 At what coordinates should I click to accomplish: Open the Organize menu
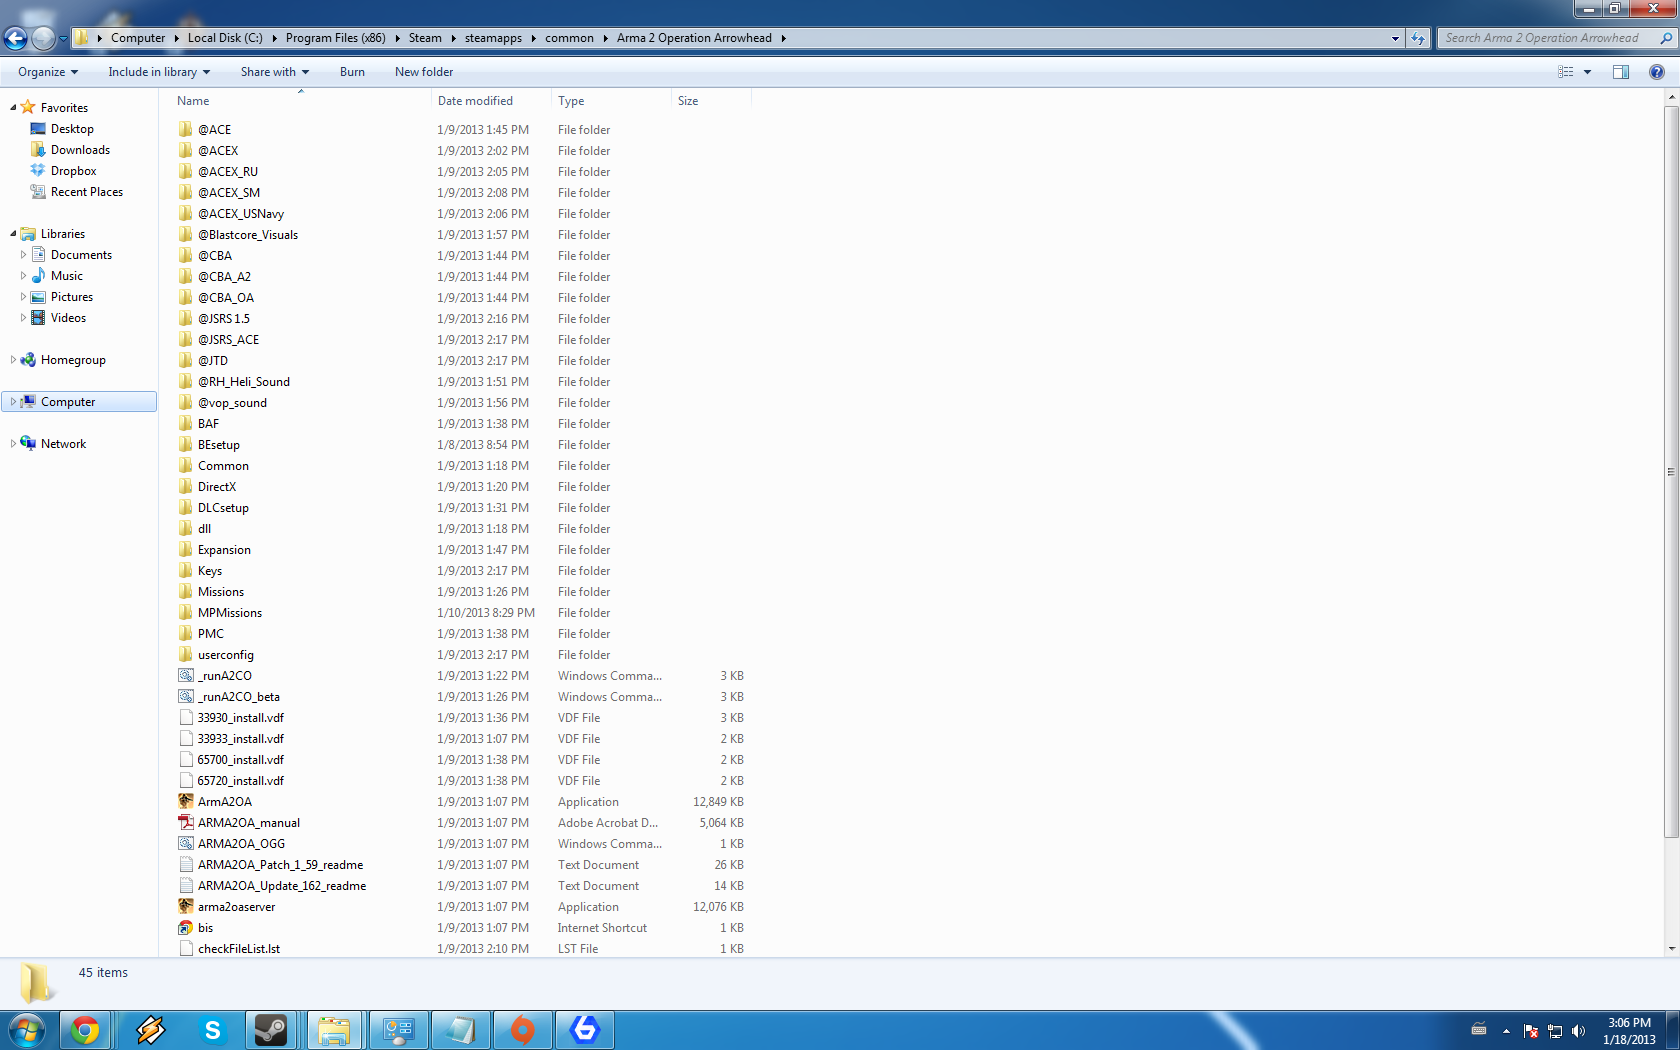pyautogui.click(x=47, y=72)
